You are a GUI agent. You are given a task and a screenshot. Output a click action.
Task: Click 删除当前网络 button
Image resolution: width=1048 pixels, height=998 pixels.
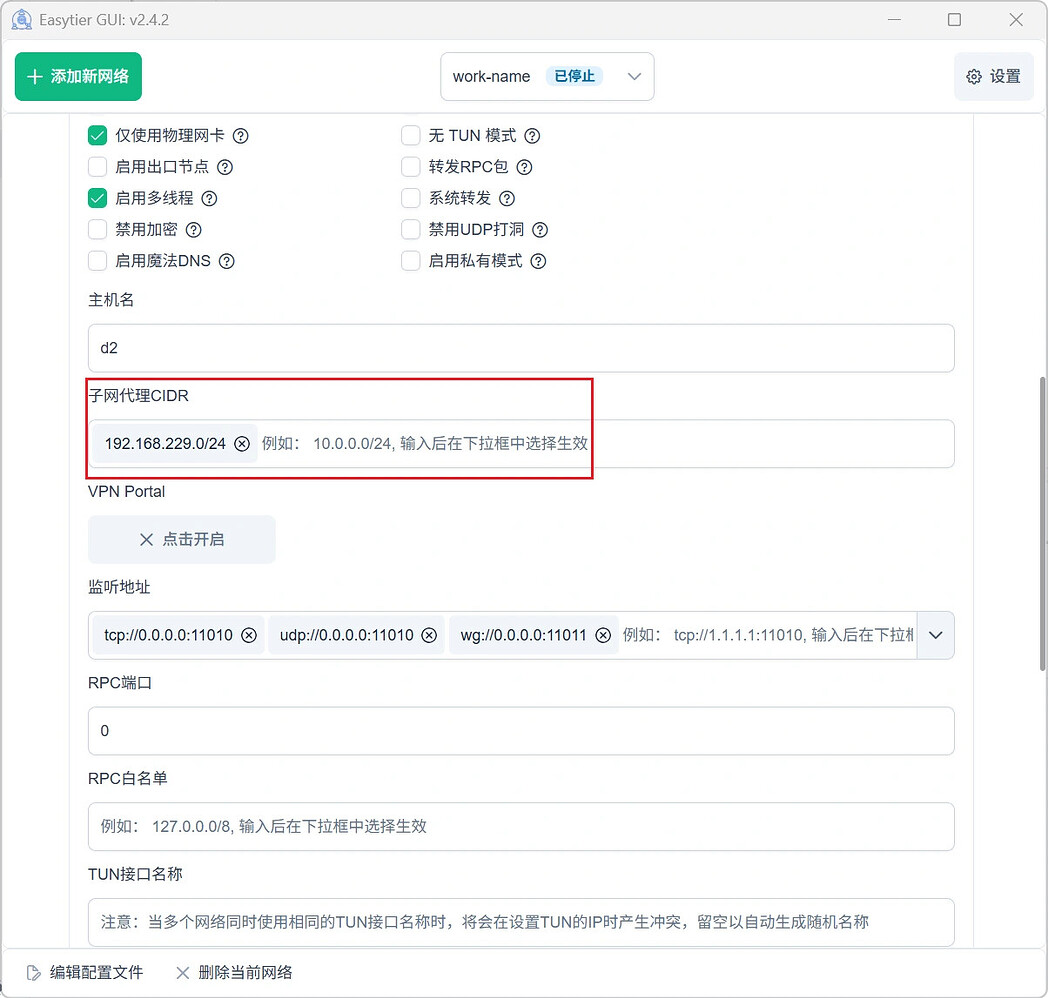click(x=234, y=973)
